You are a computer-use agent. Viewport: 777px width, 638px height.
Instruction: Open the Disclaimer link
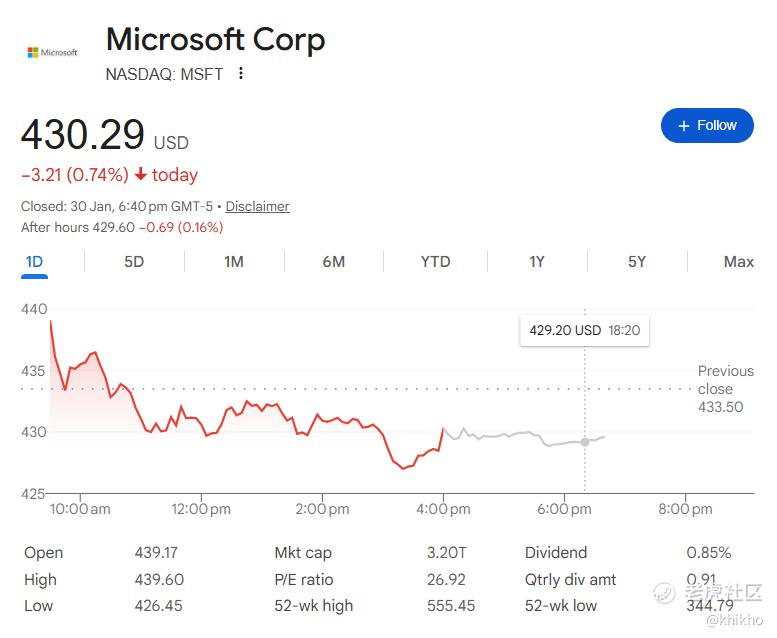[257, 206]
